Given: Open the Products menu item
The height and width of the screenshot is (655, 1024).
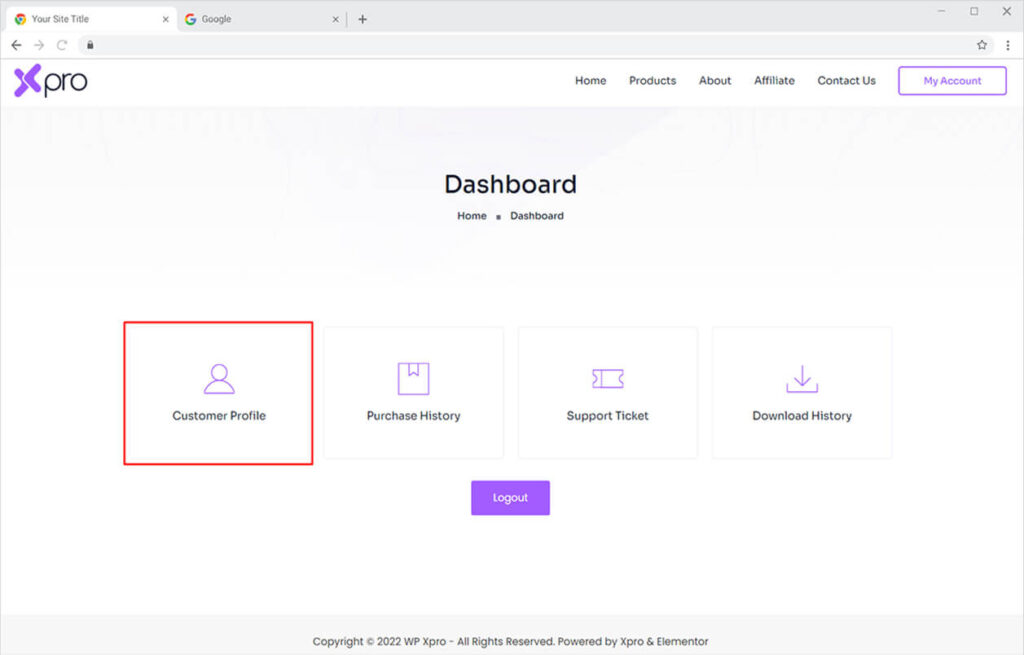Looking at the screenshot, I should [x=652, y=81].
